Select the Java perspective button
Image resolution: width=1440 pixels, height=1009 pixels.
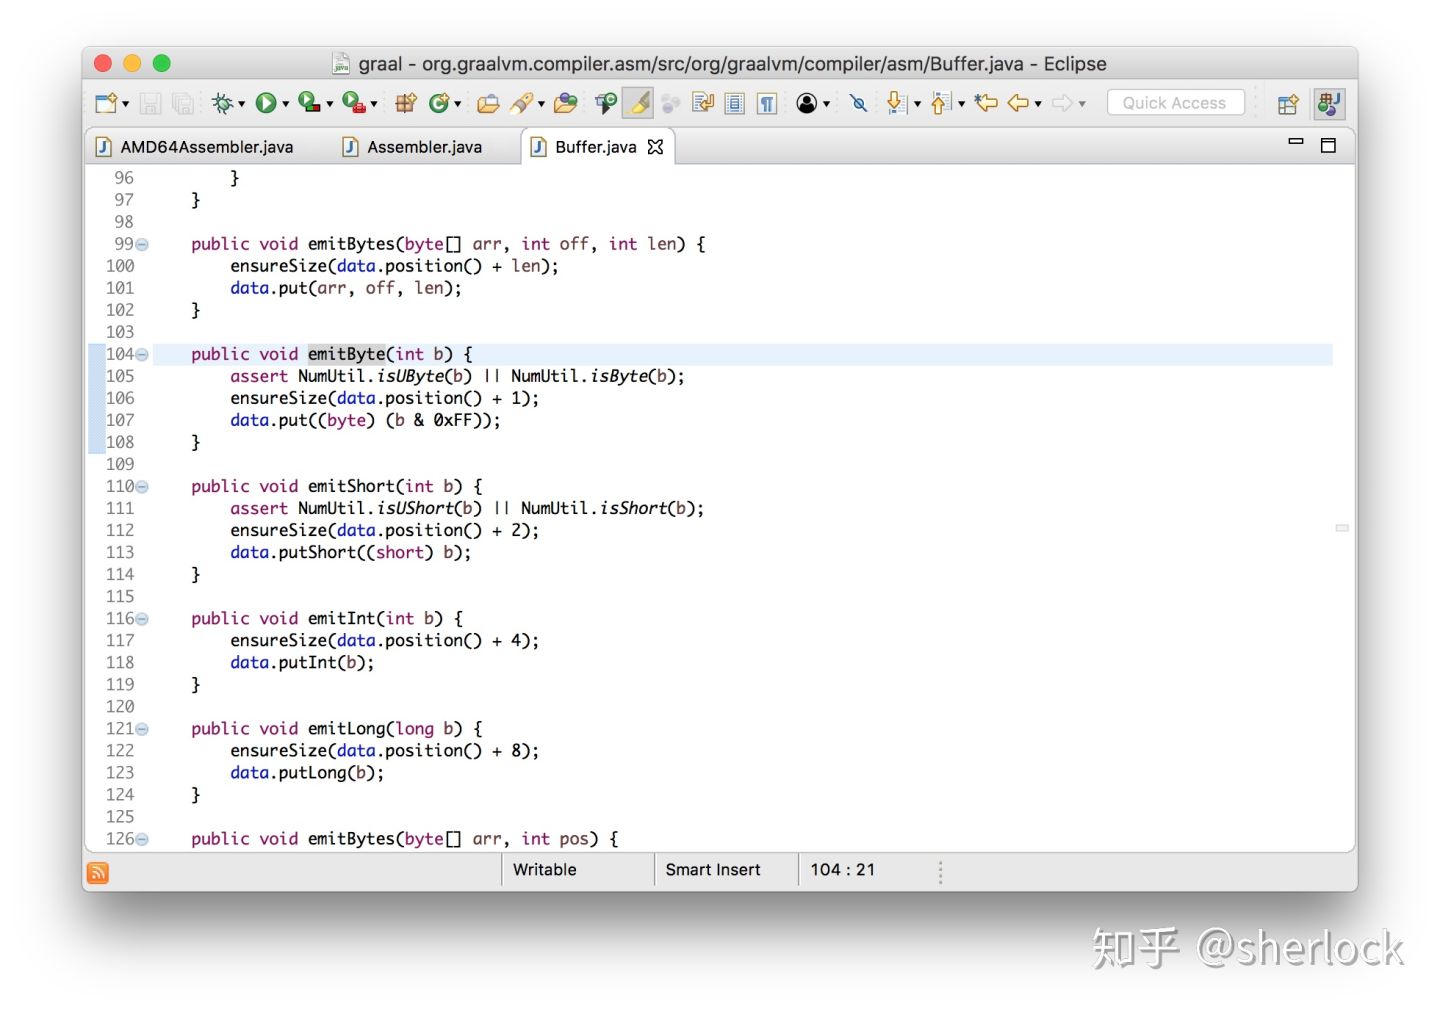click(x=1329, y=104)
